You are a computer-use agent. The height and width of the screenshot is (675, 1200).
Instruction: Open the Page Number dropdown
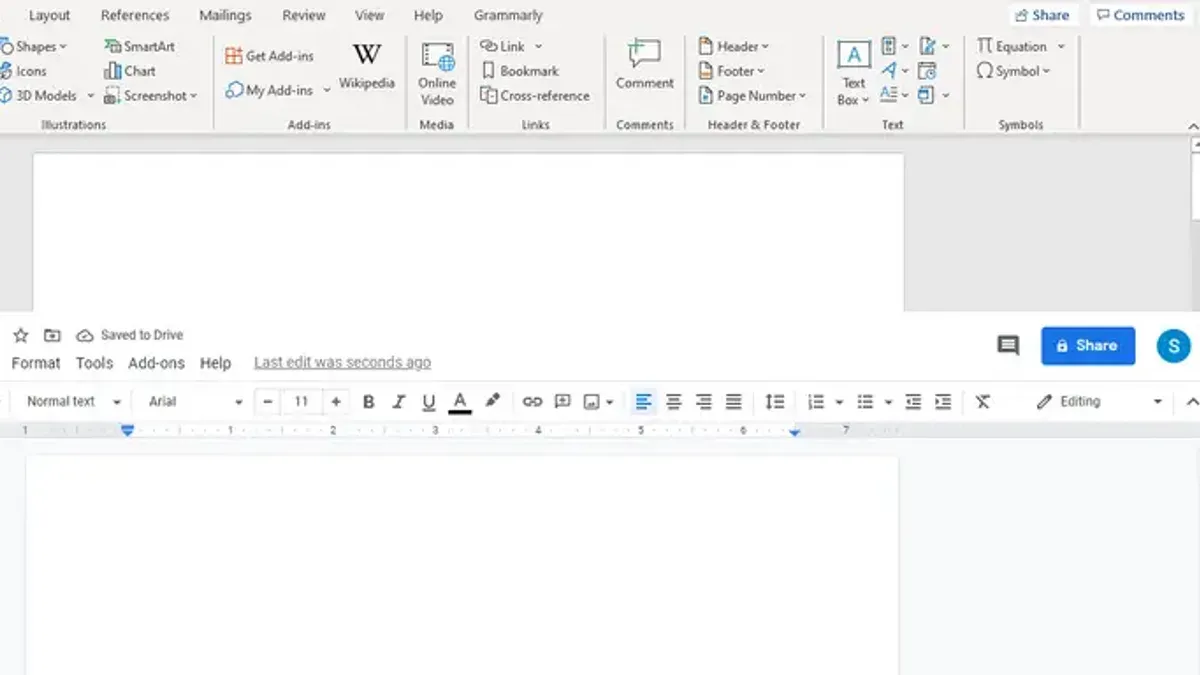pyautogui.click(x=752, y=96)
